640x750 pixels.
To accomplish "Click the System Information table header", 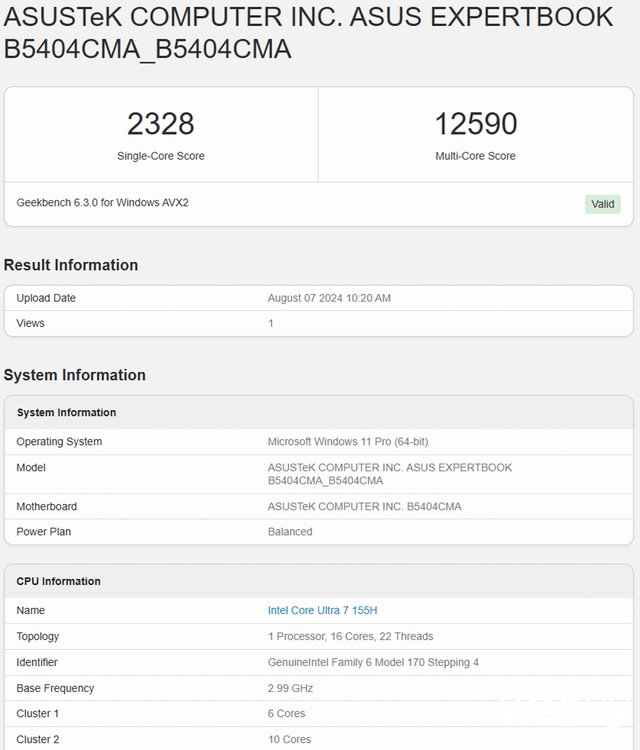I will click(x=66, y=412).
